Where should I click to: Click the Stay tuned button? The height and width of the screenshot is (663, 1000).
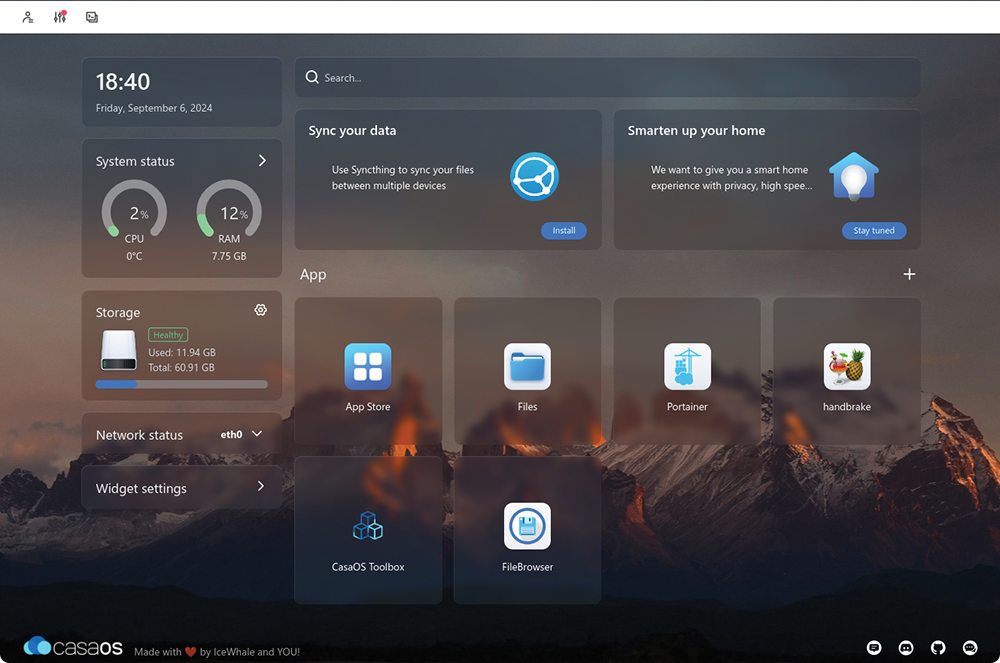click(874, 231)
